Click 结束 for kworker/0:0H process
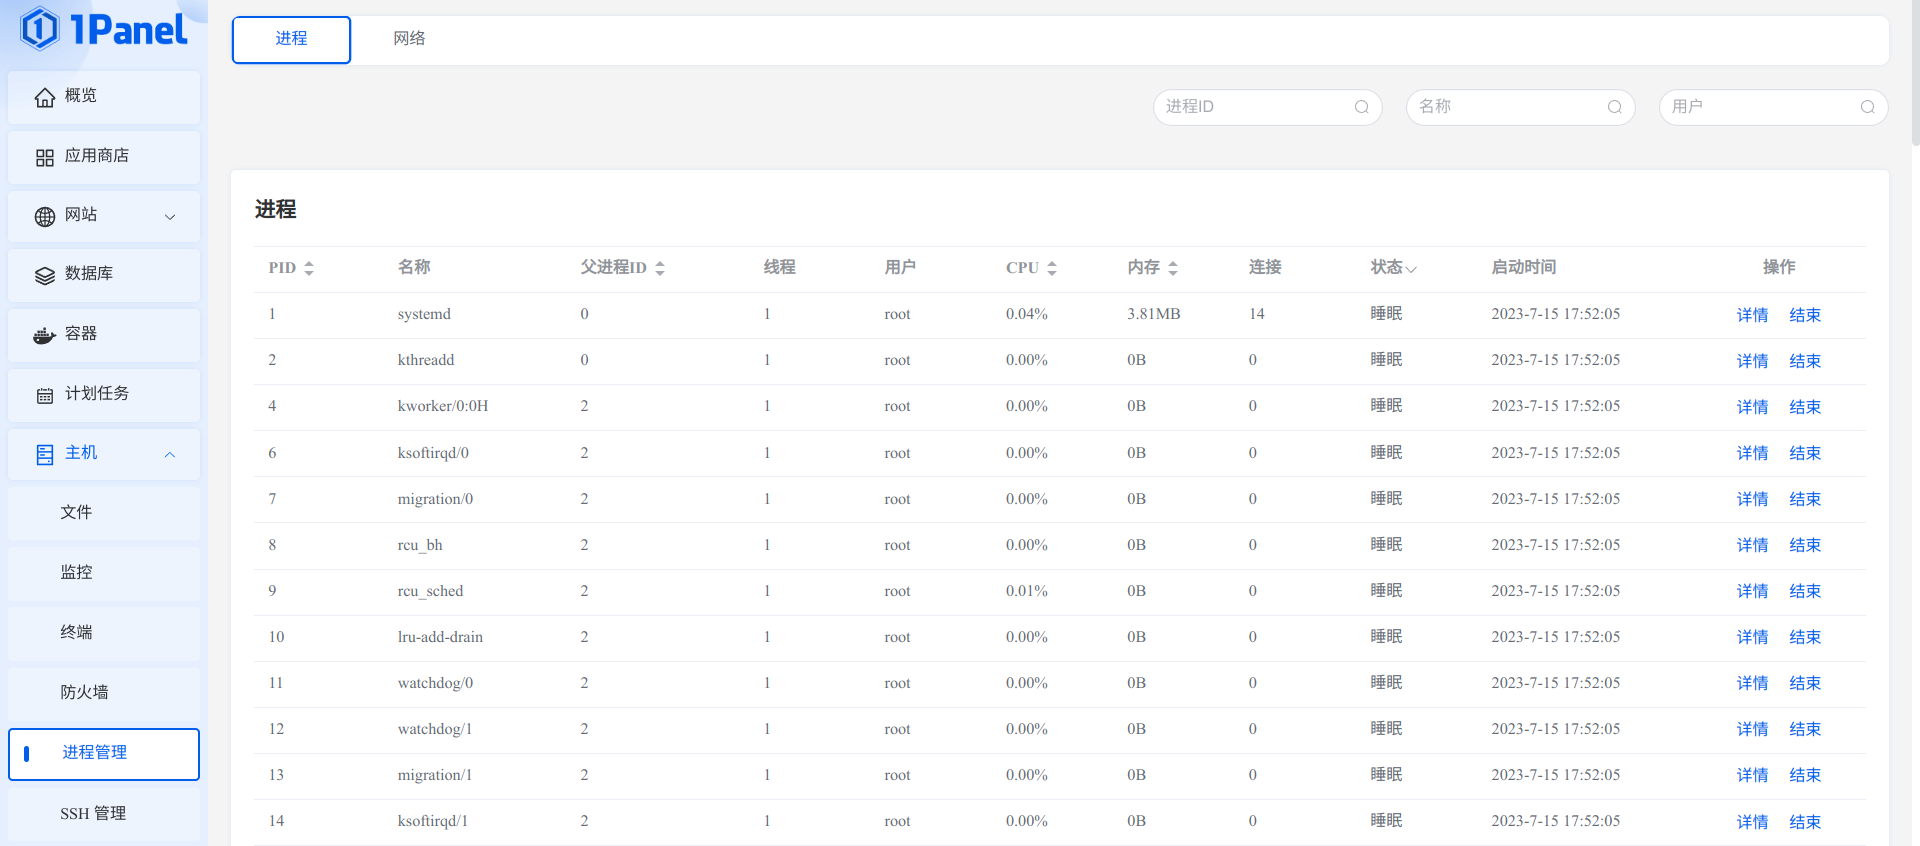This screenshot has width=1920, height=846. pos(1805,407)
